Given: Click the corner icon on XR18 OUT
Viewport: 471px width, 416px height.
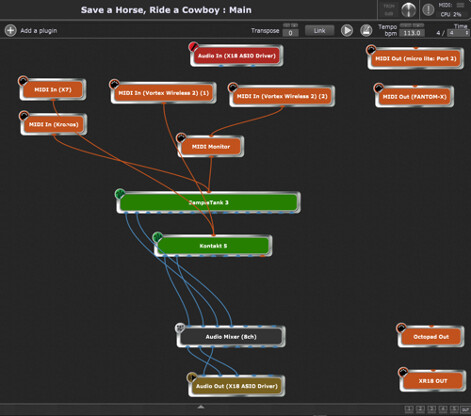Looking at the screenshot, I should (x=403, y=372).
